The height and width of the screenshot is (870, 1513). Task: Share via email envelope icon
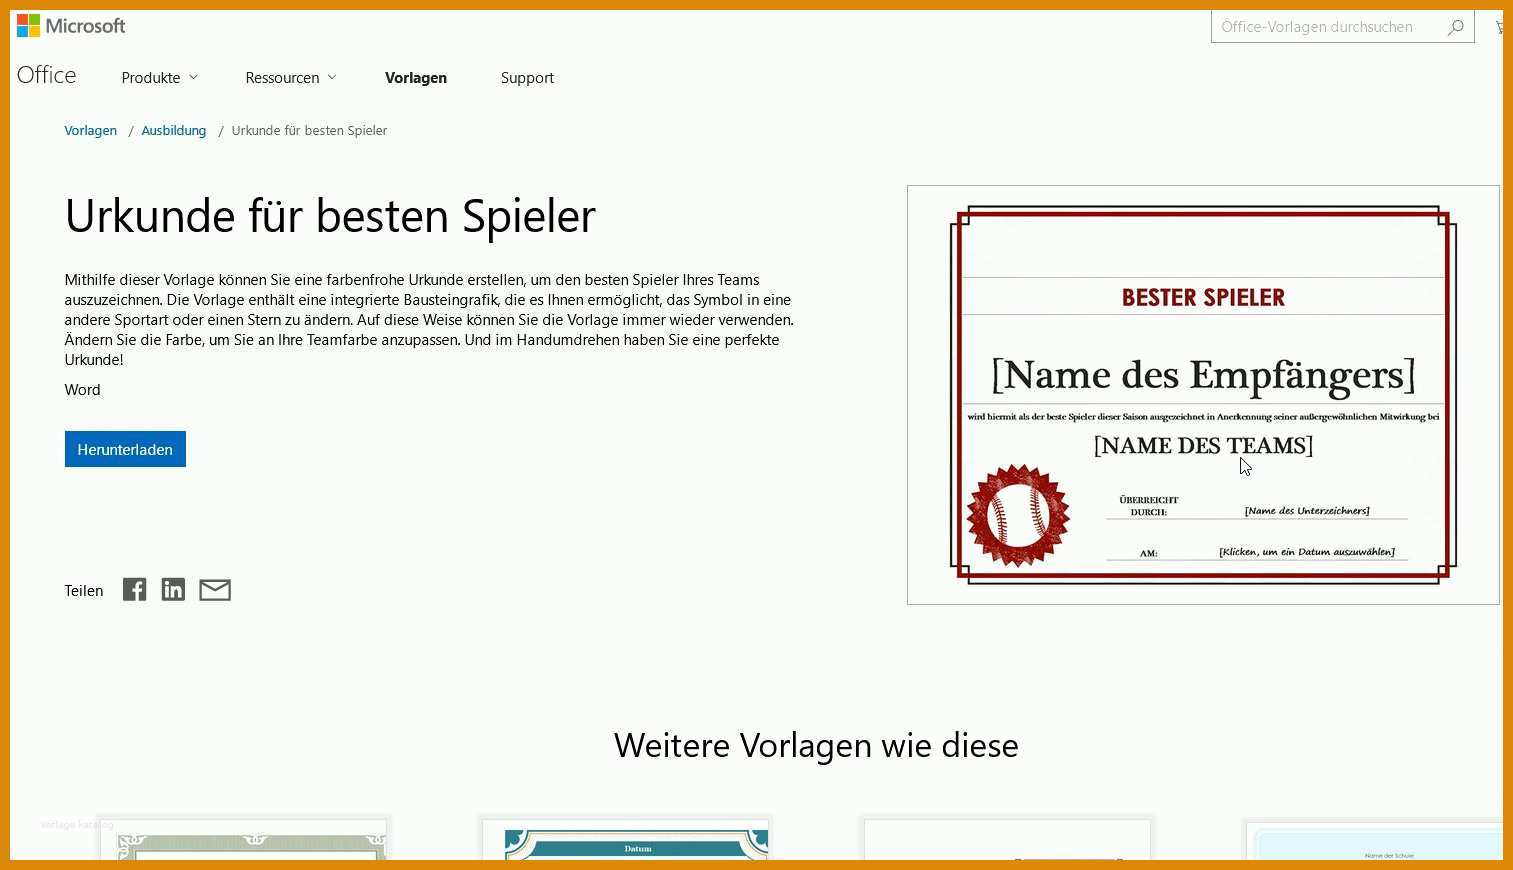(215, 590)
